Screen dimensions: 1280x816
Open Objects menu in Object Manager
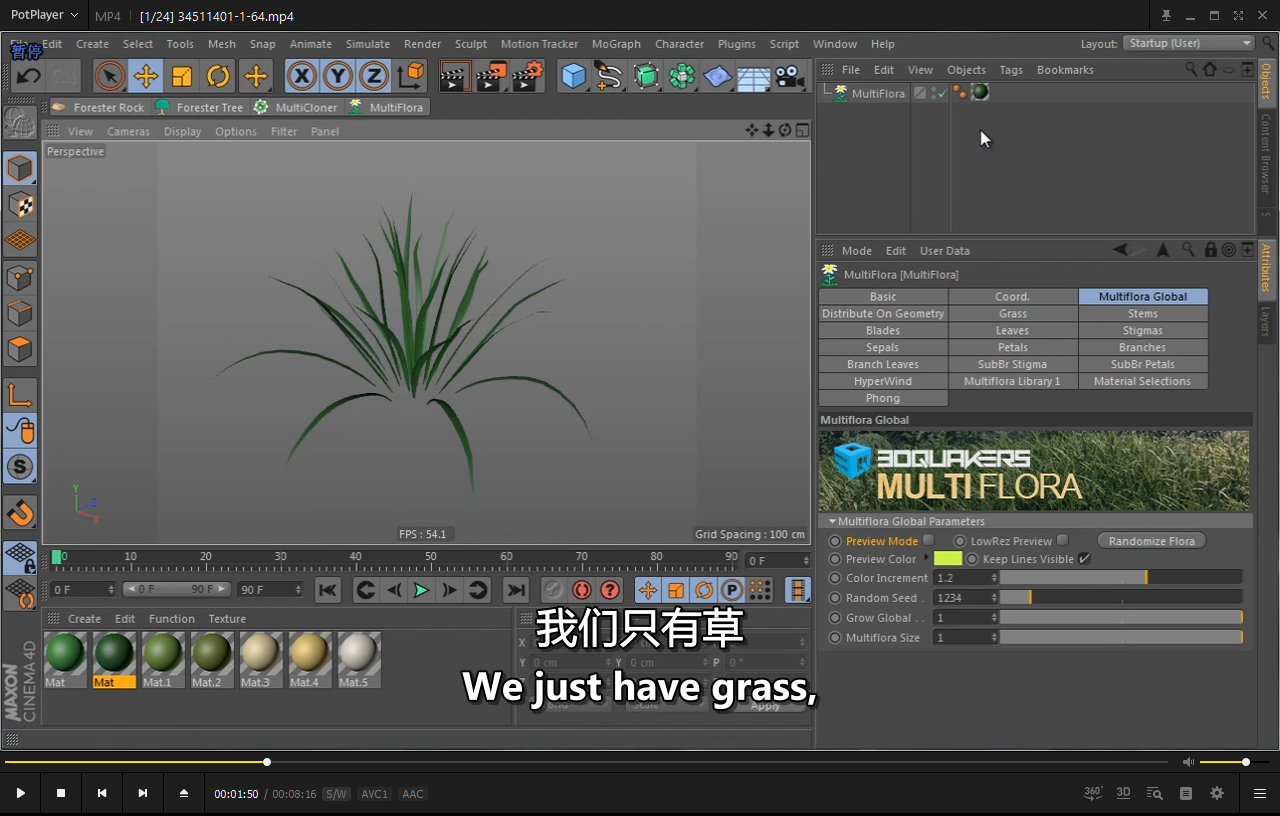[966, 70]
